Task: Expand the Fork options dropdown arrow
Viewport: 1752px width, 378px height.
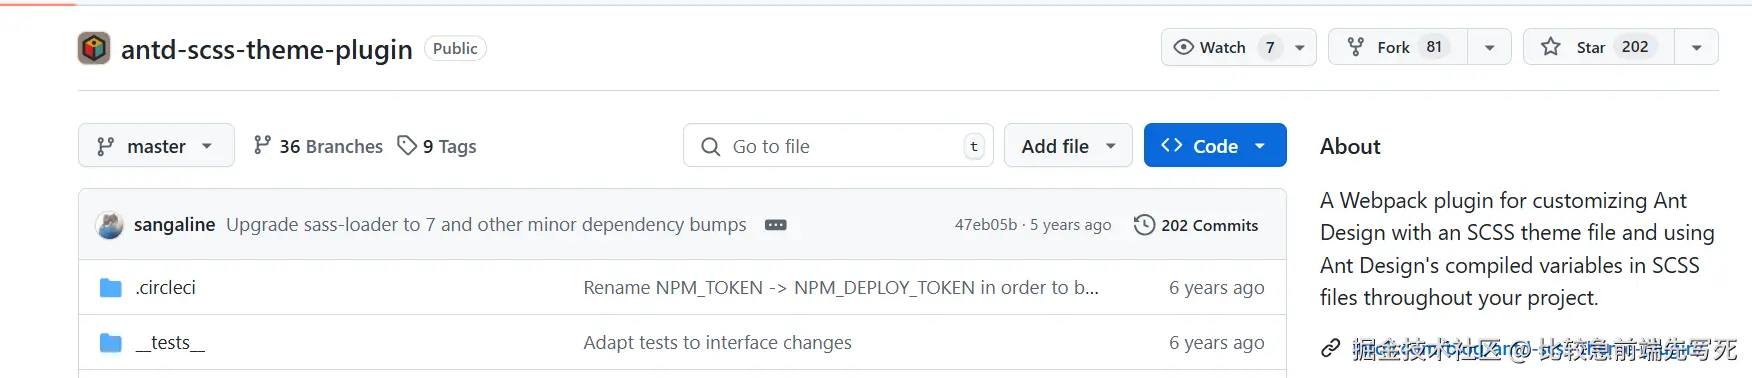Action: [x=1490, y=47]
